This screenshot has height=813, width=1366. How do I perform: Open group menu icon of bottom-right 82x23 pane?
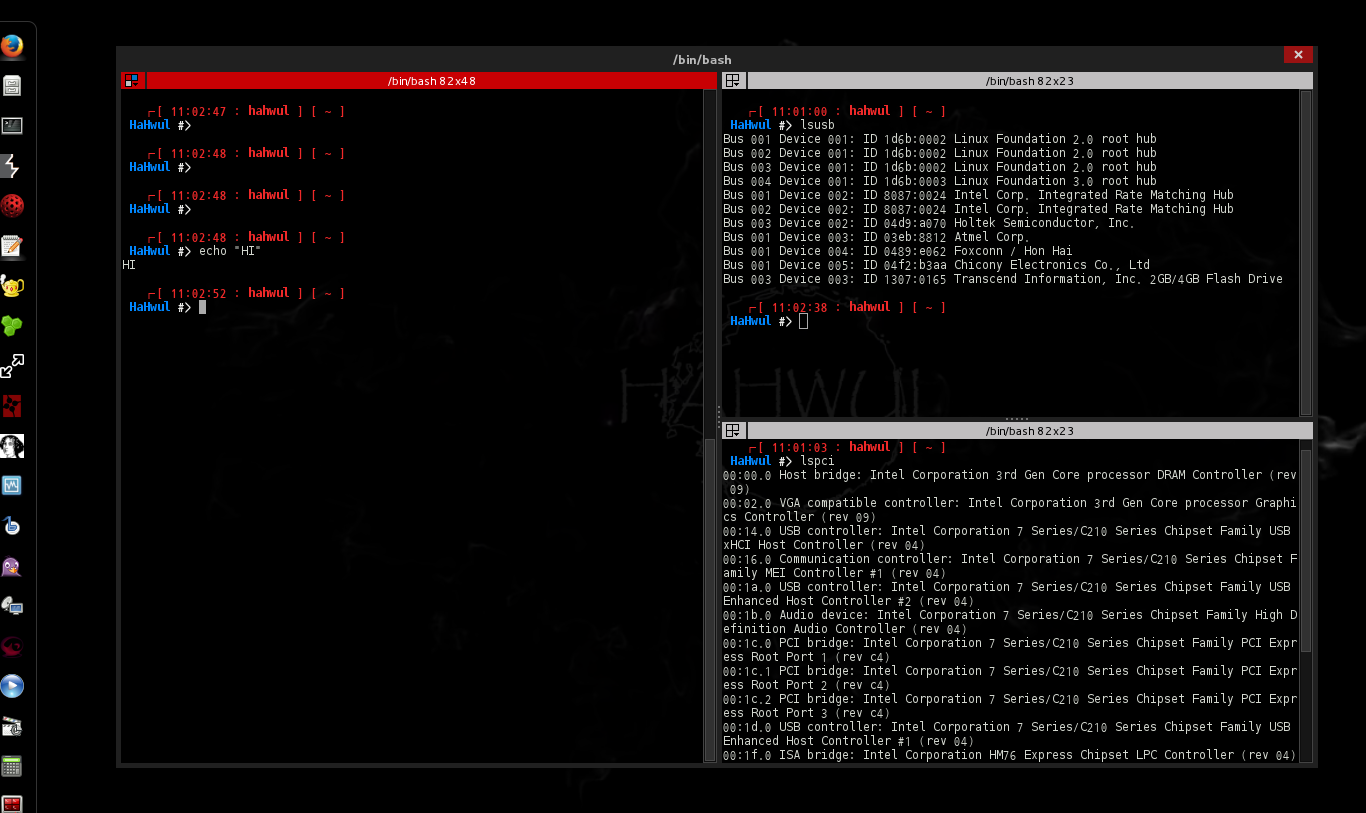point(733,431)
